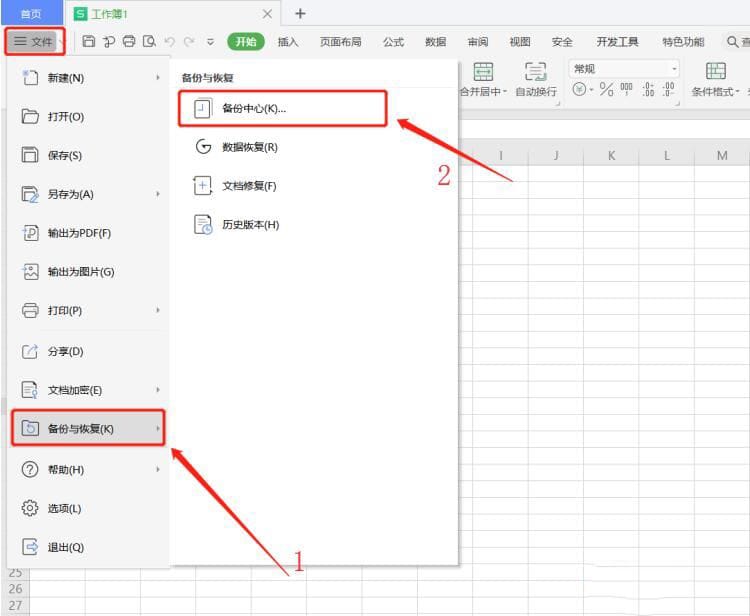Close the 工作簿1 document tab
Image resolution: width=750 pixels, height=616 pixels.
(x=267, y=14)
